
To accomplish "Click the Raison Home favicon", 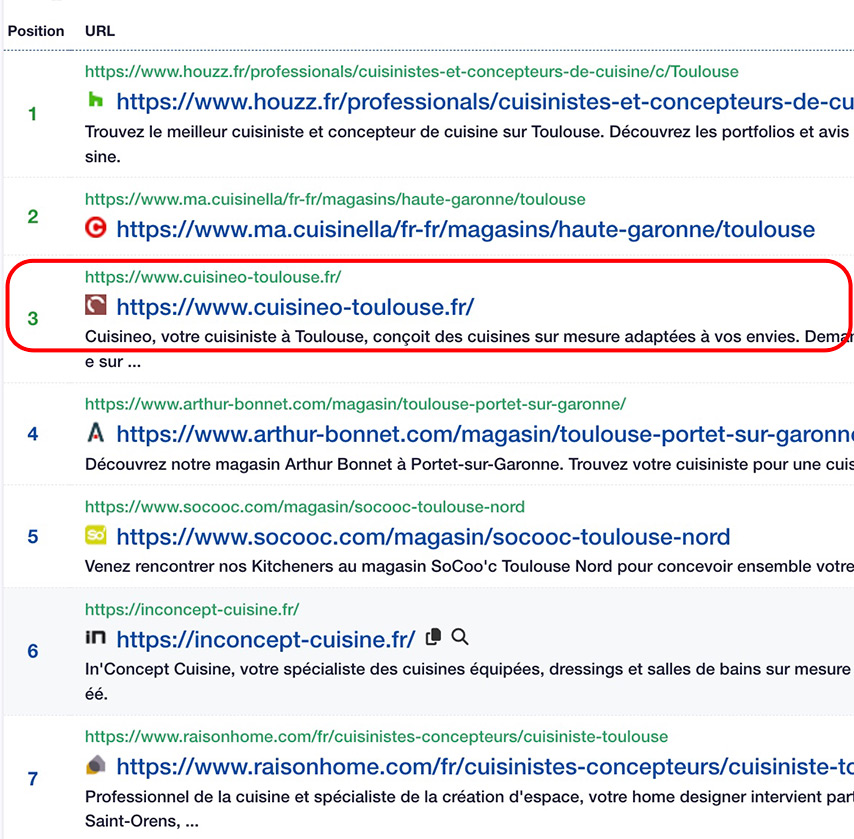I will (x=95, y=765).
